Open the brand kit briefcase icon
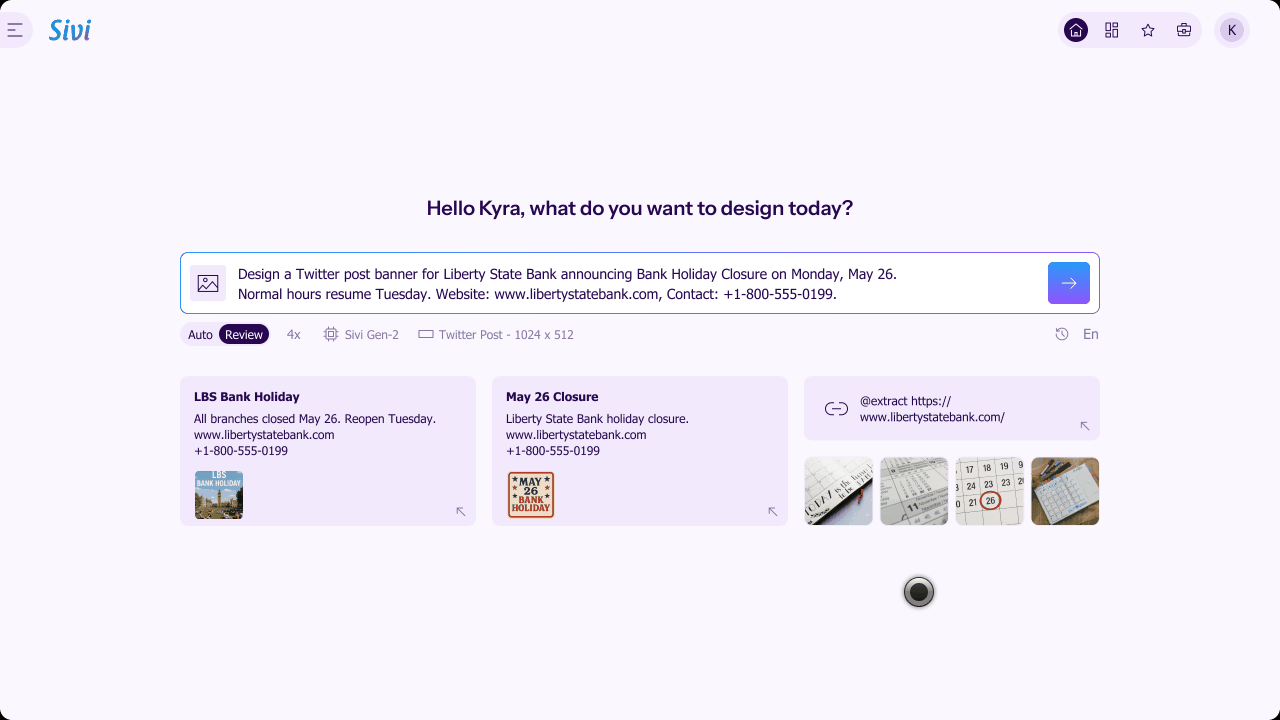Viewport: 1280px width, 720px height. pos(1184,30)
